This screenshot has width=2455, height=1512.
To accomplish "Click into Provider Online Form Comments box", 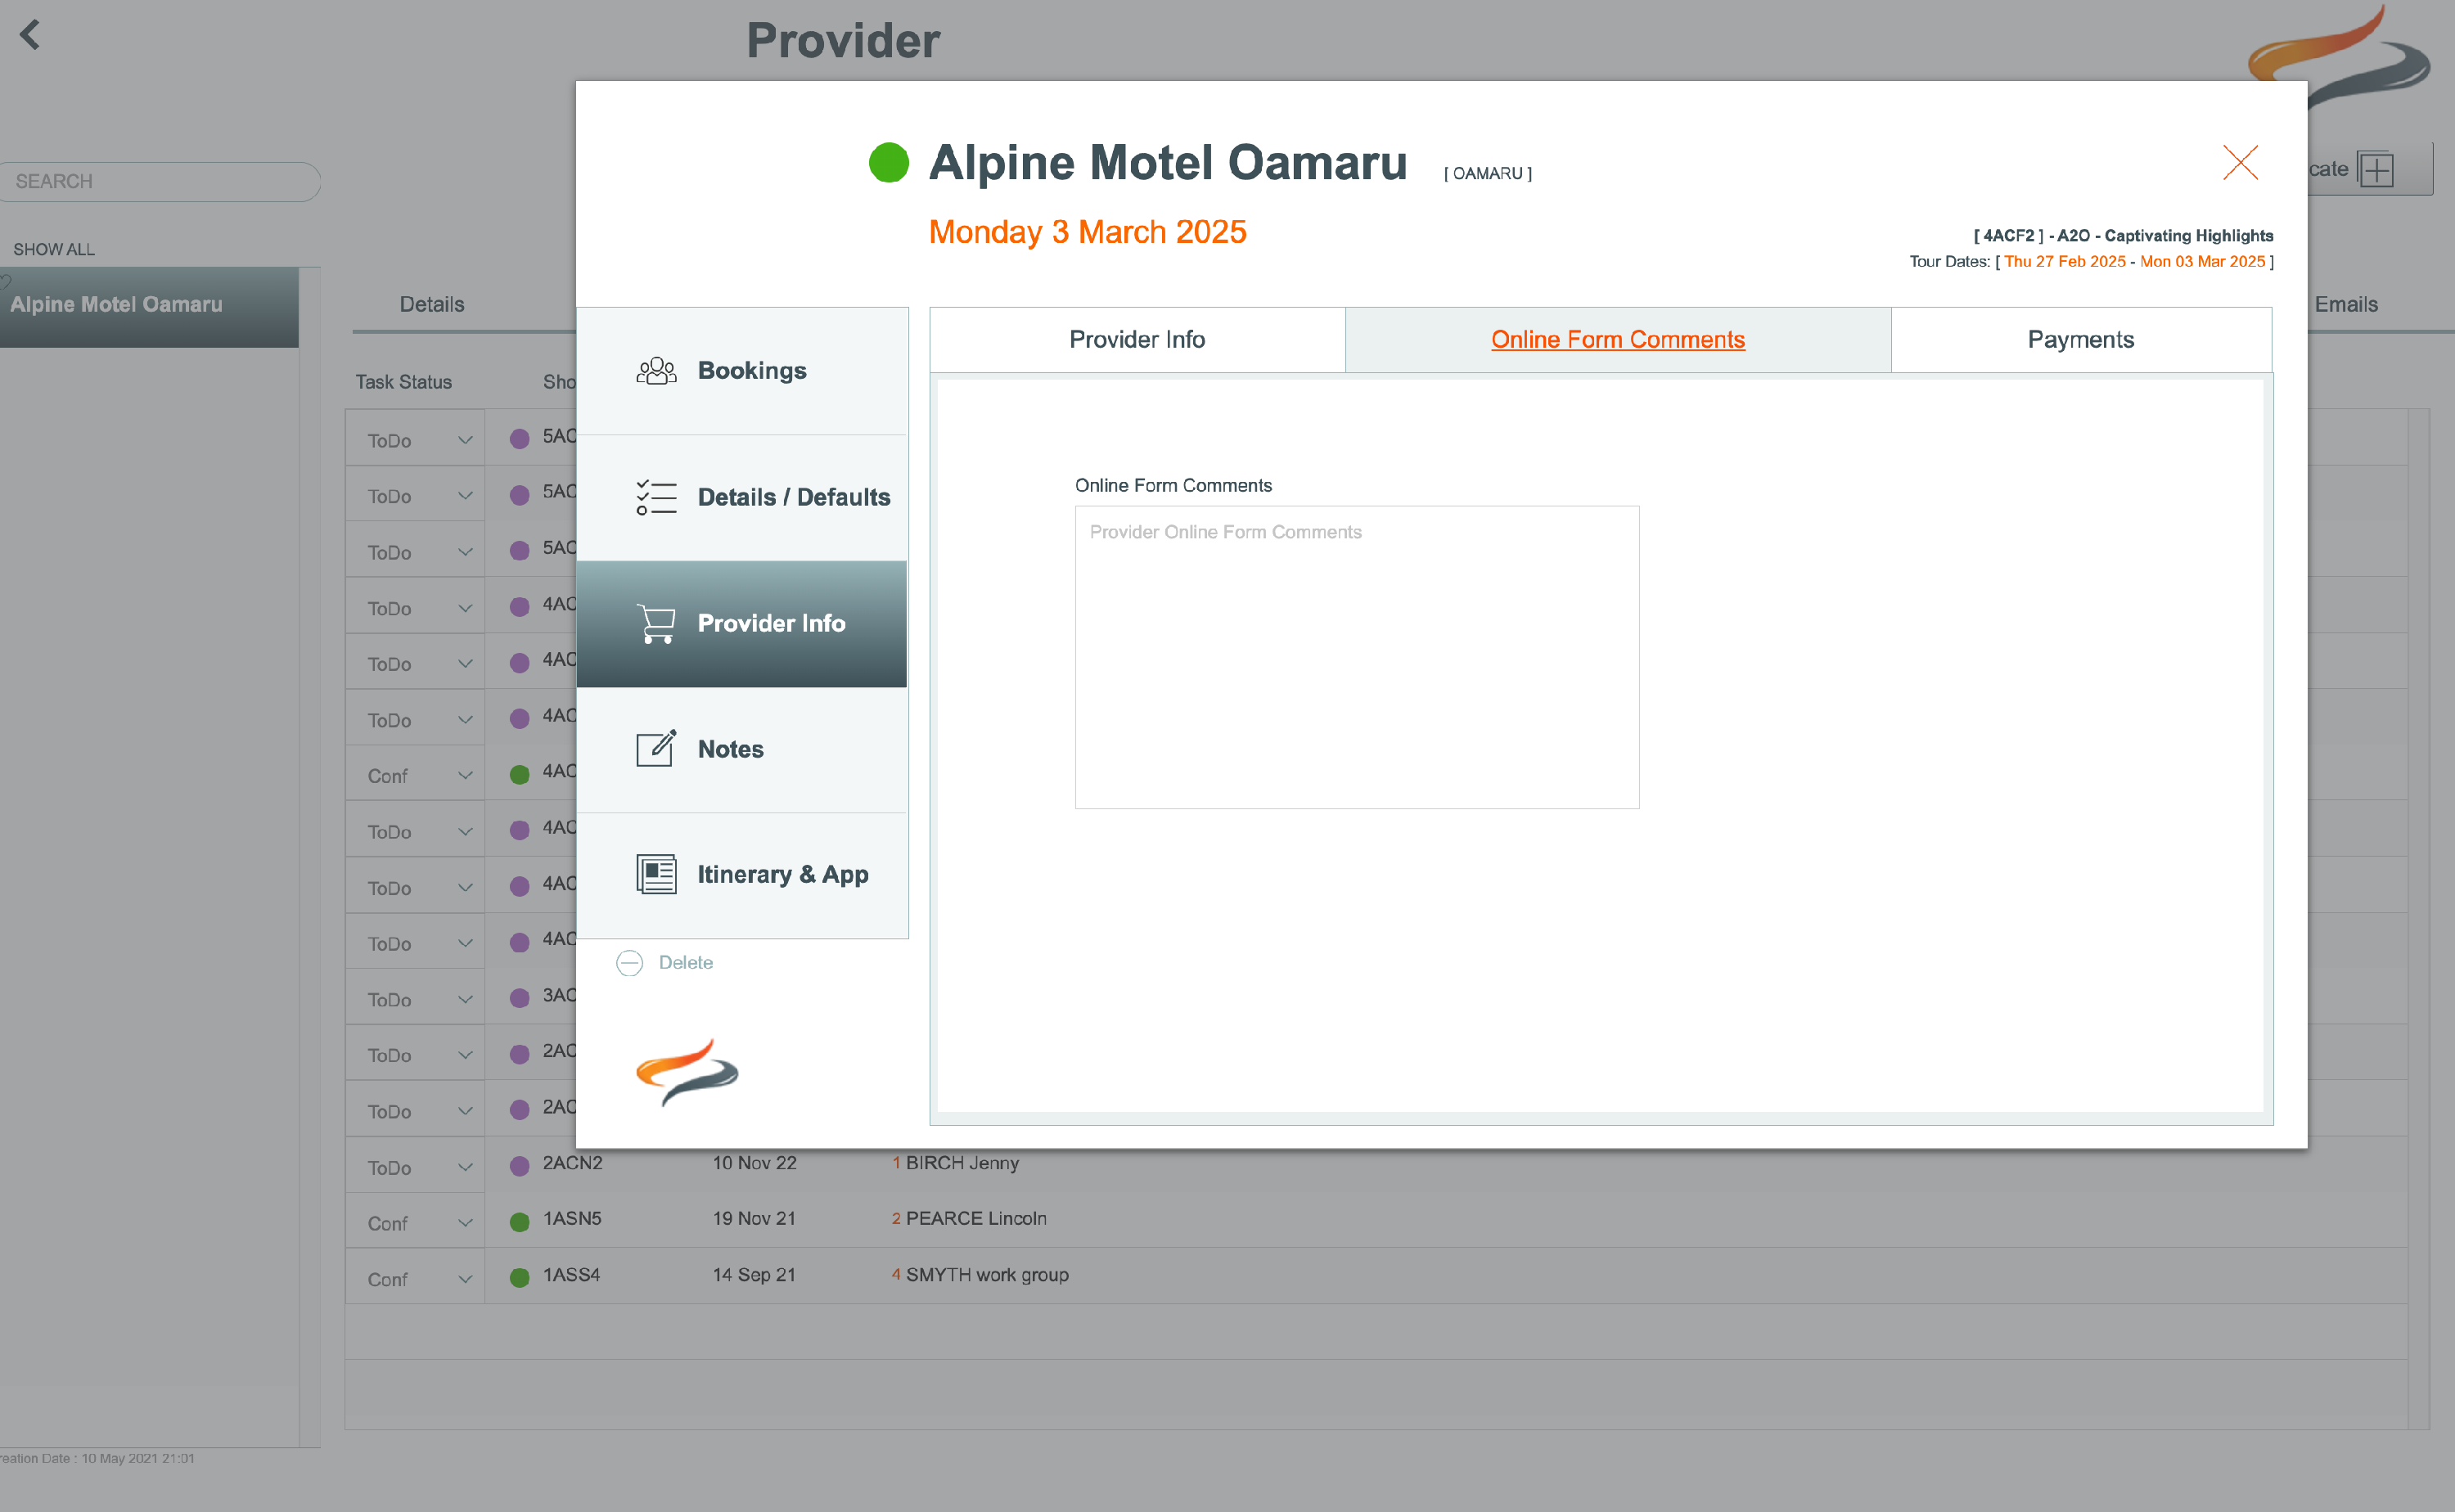I will [1356, 657].
